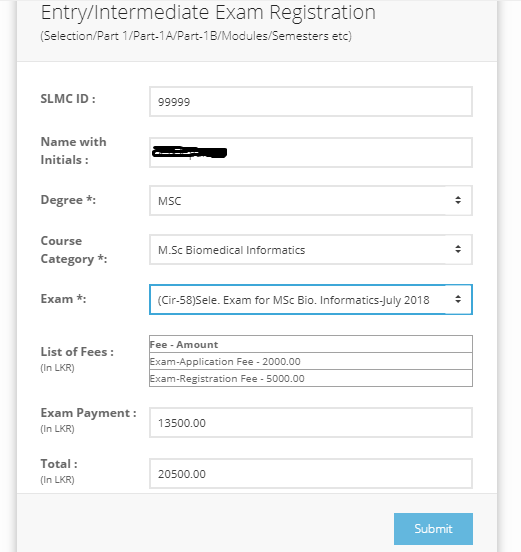Click the arrow icon on the Exam selector

coord(458,299)
